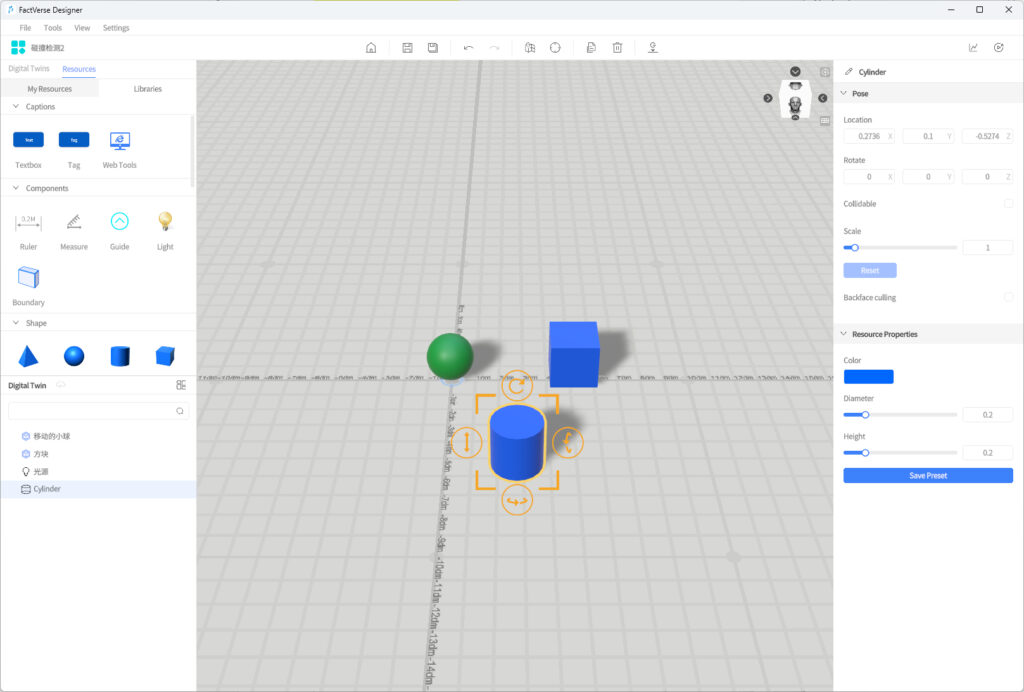Image resolution: width=1024 pixels, height=692 pixels.
Task: Select the My Resources tab
Action: coord(50,89)
